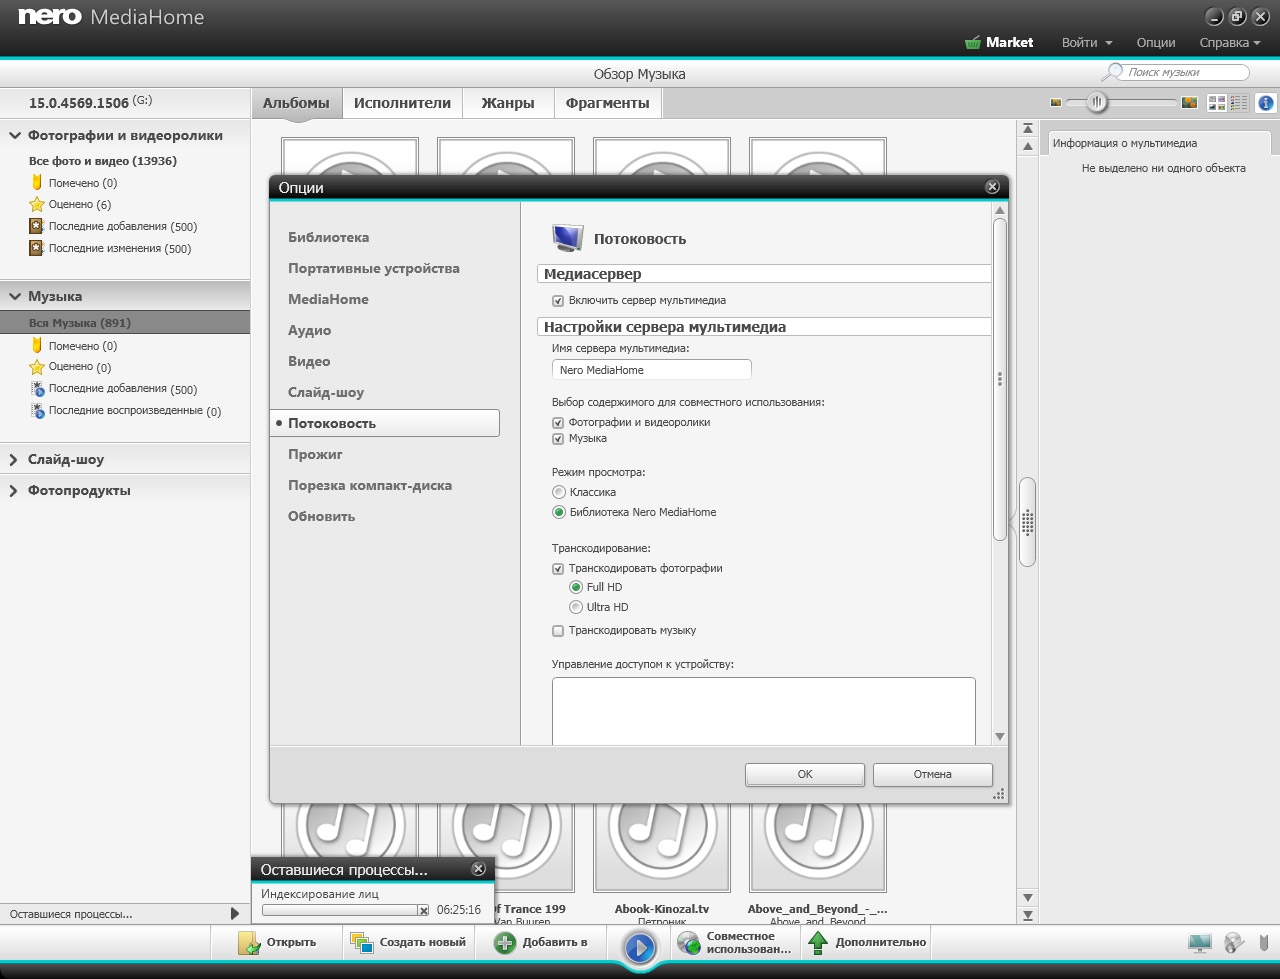Open the Войти dropdown menu

[1087, 43]
